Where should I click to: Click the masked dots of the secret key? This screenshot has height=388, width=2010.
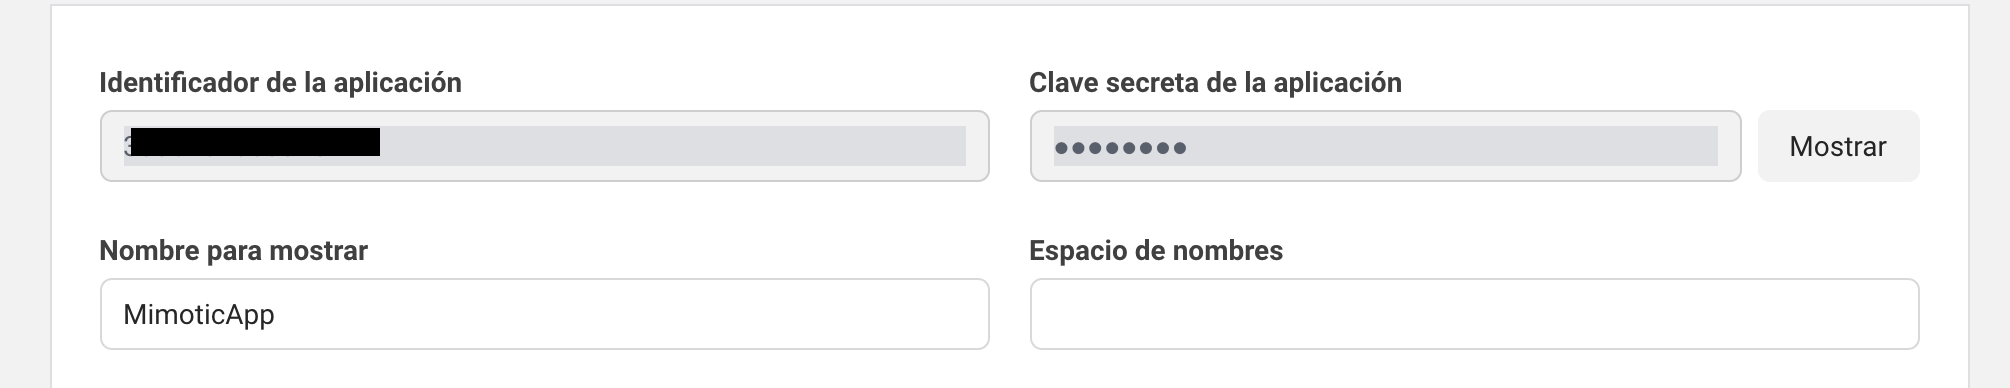tap(1120, 148)
